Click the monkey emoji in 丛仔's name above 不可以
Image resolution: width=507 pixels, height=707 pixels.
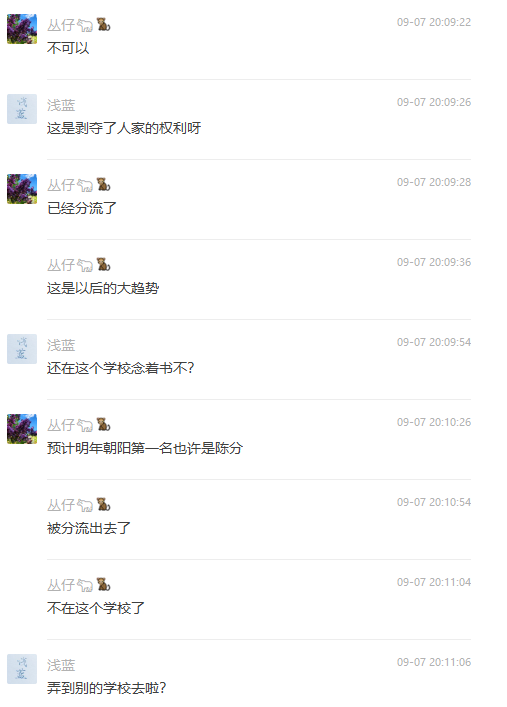[104, 24]
